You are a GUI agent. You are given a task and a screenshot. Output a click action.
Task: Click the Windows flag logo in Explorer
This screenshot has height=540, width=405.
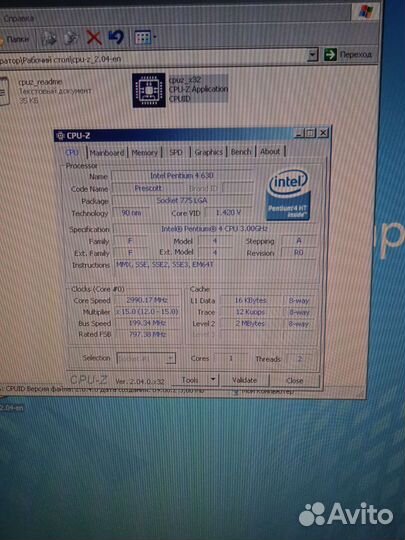(366, 12)
